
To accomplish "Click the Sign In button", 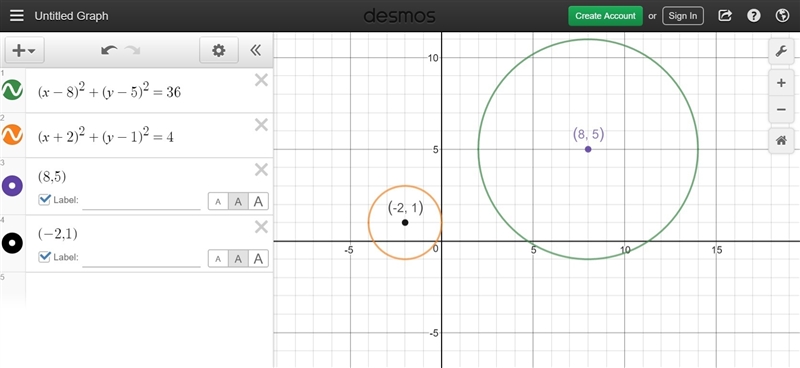I will (683, 16).
